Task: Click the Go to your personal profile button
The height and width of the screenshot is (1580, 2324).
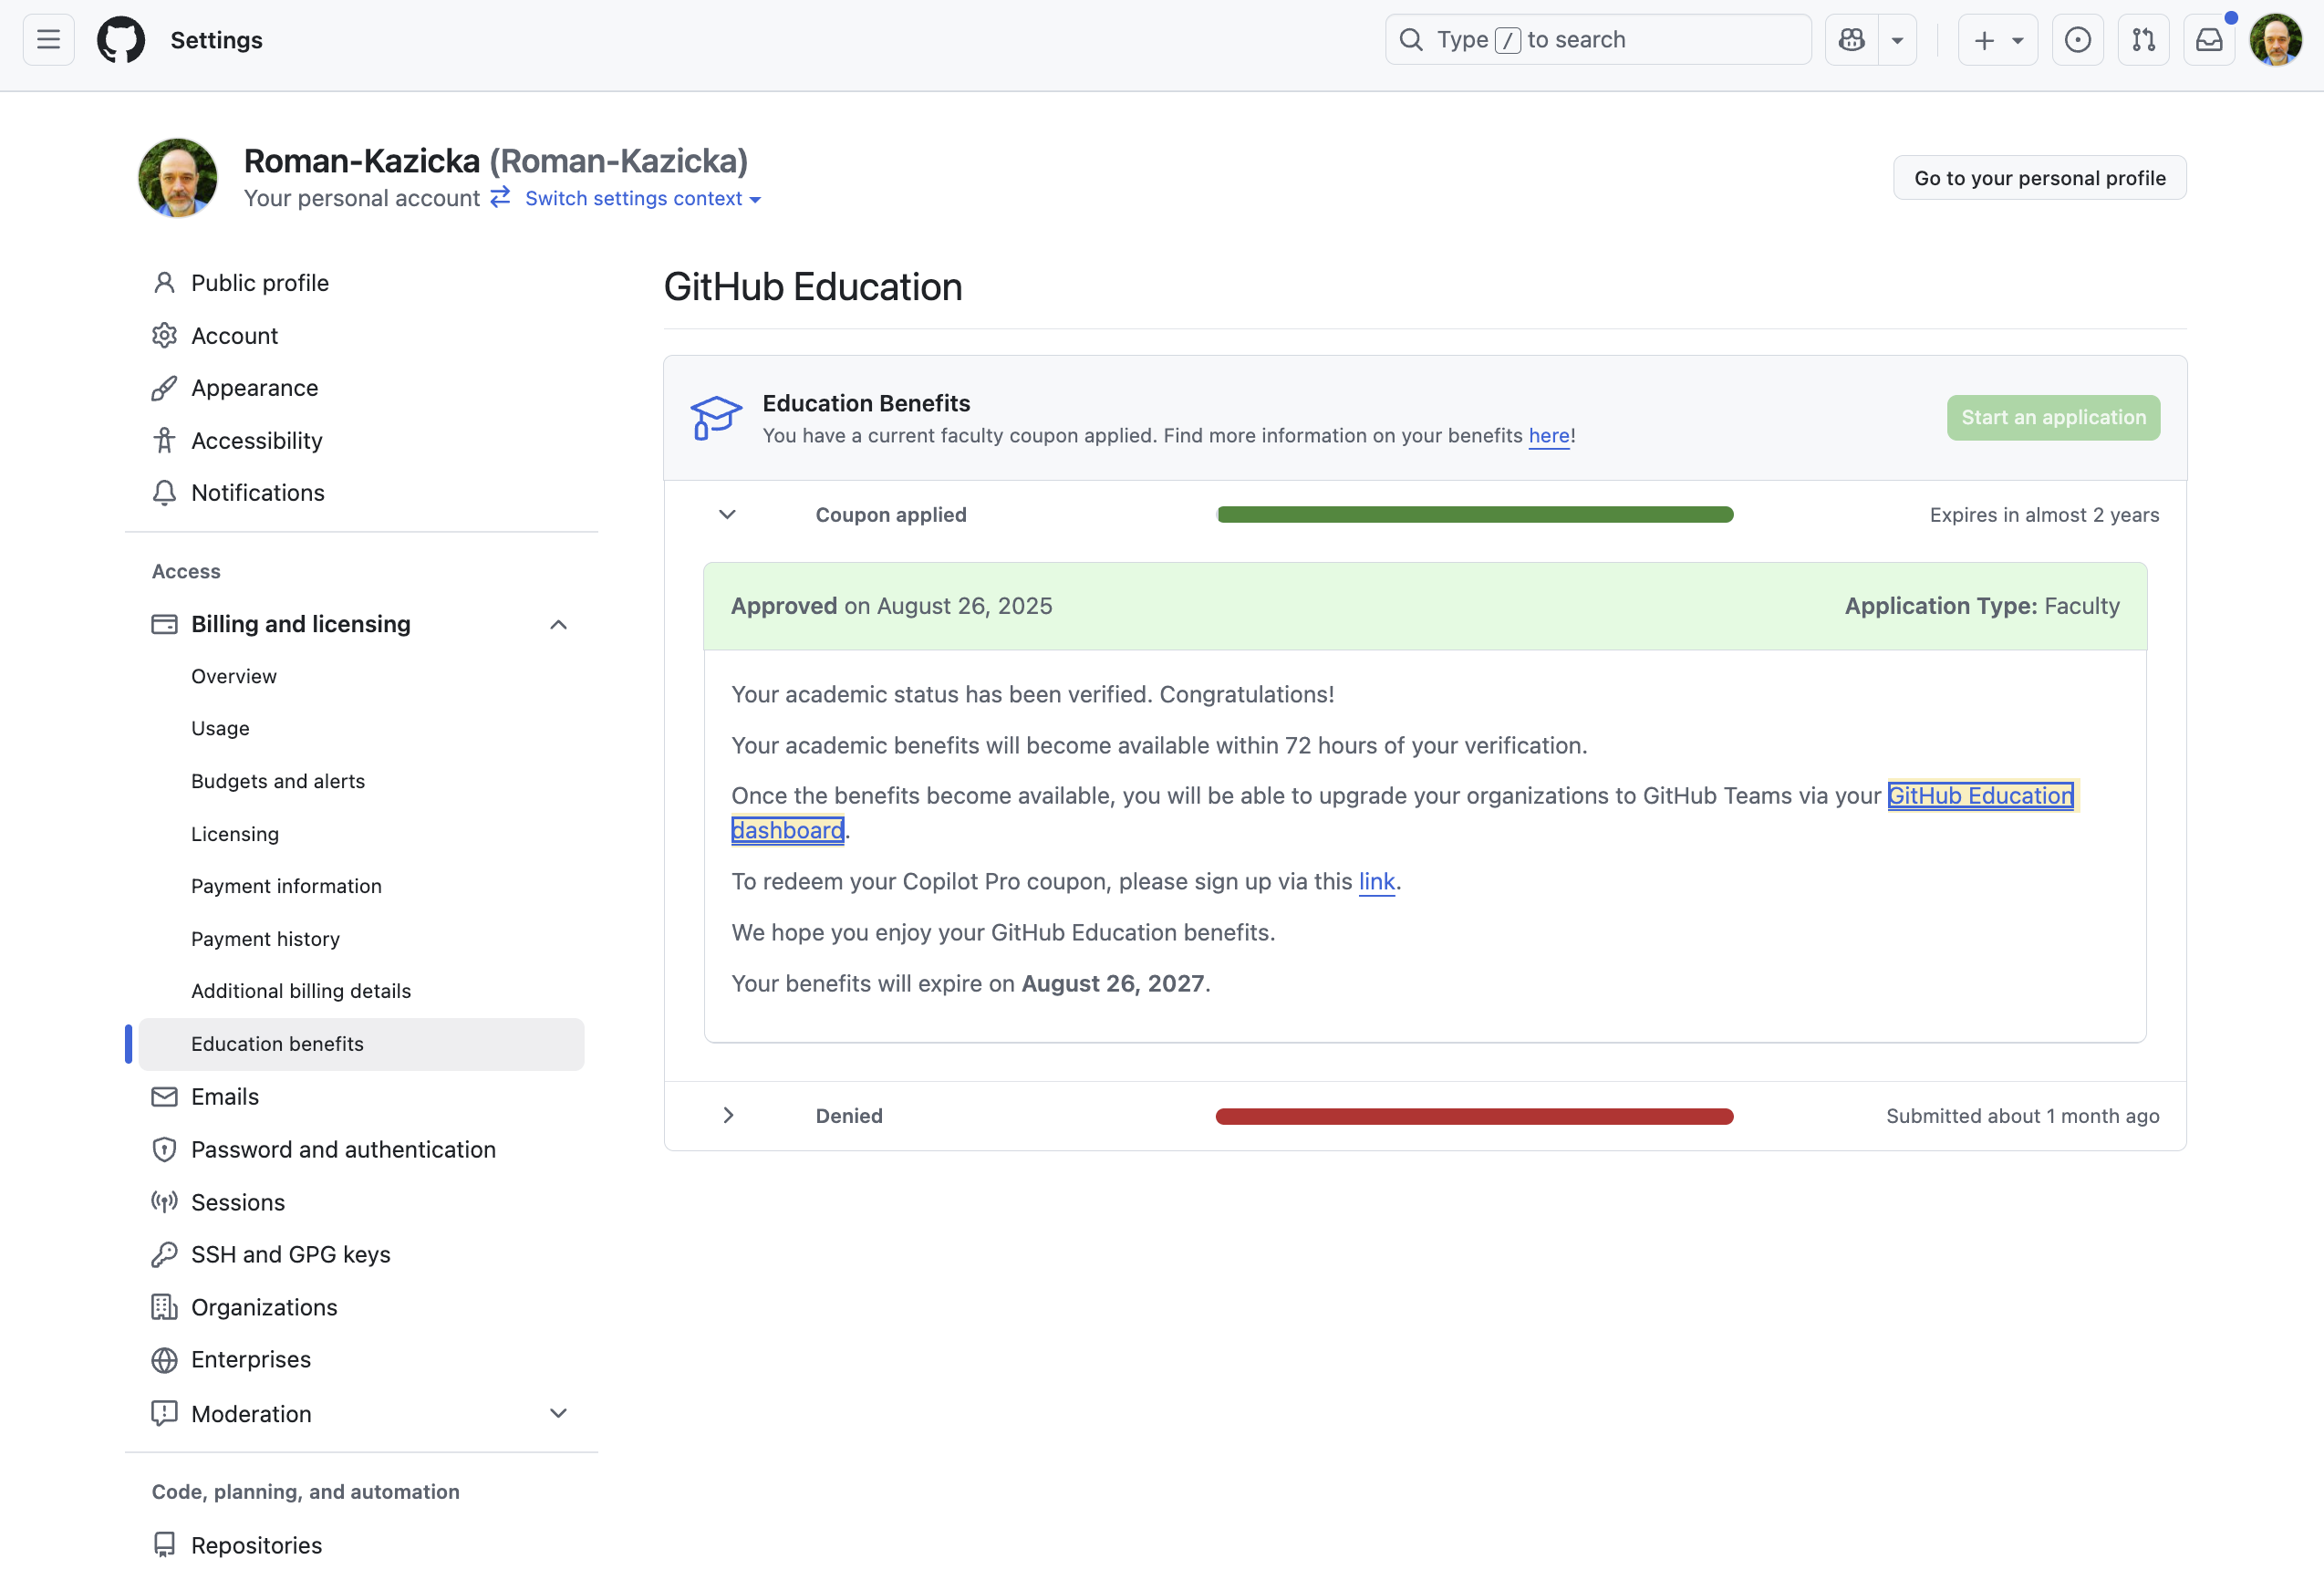Action: pyautogui.click(x=2039, y=177)
